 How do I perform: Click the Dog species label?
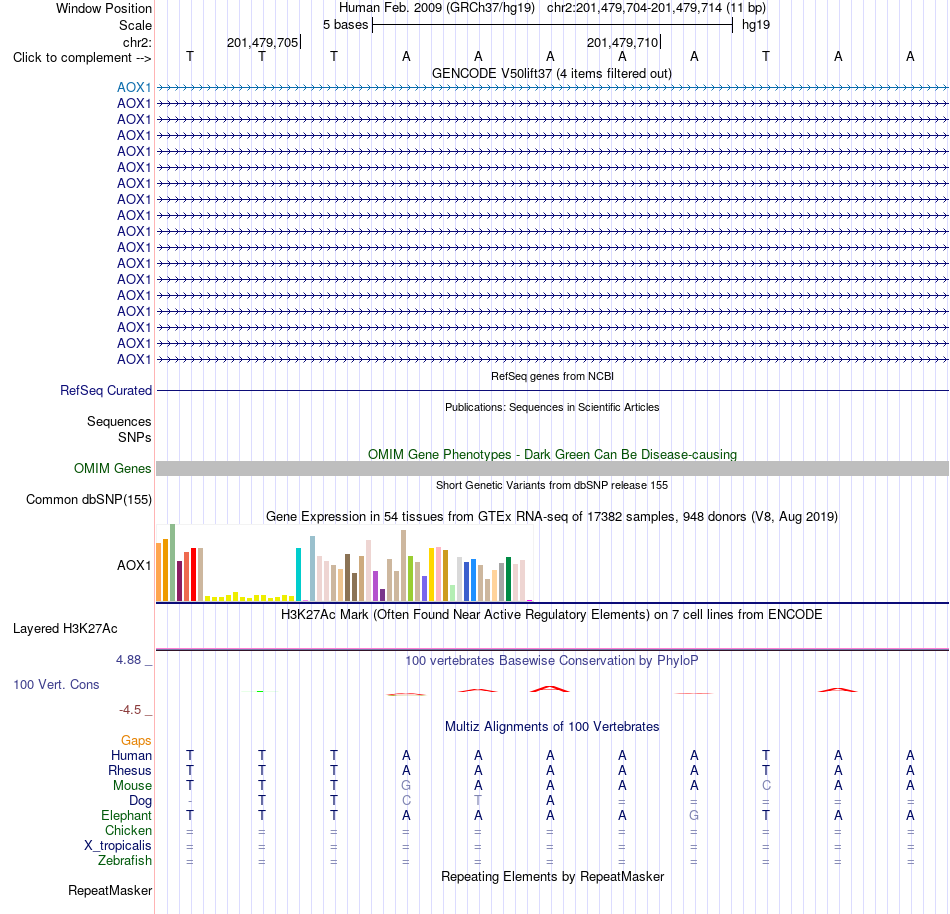point(141,801)
